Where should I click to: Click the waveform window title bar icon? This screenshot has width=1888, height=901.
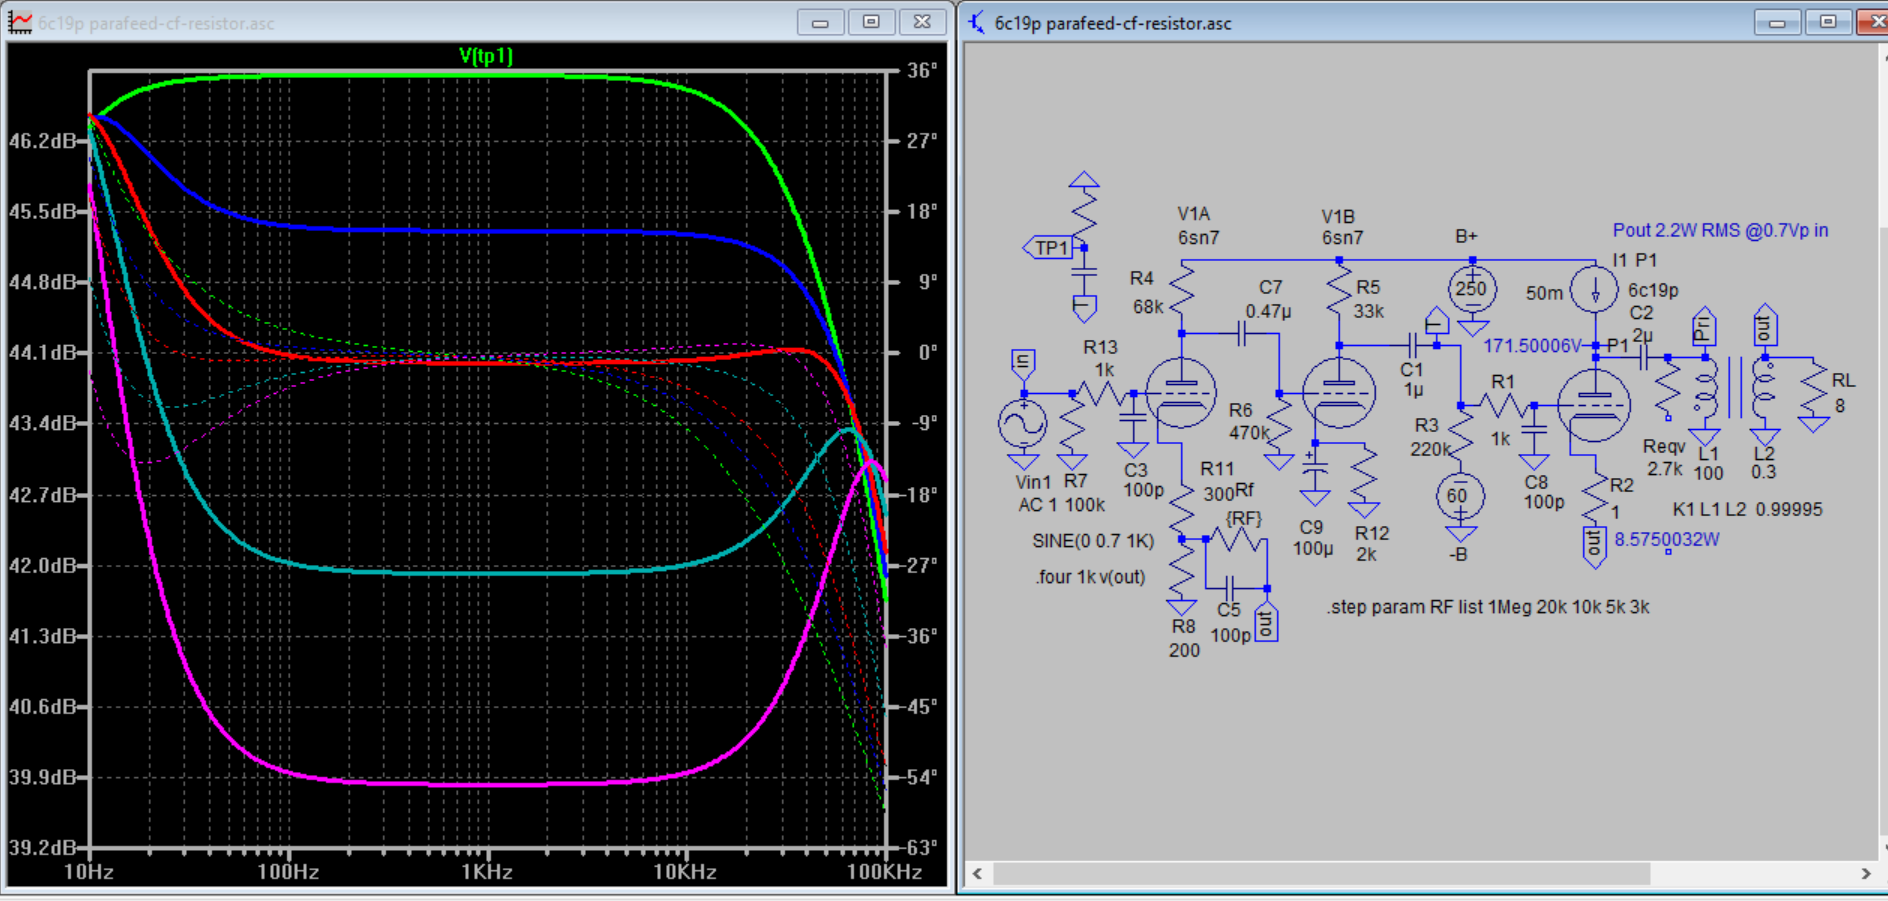[20, 22]
